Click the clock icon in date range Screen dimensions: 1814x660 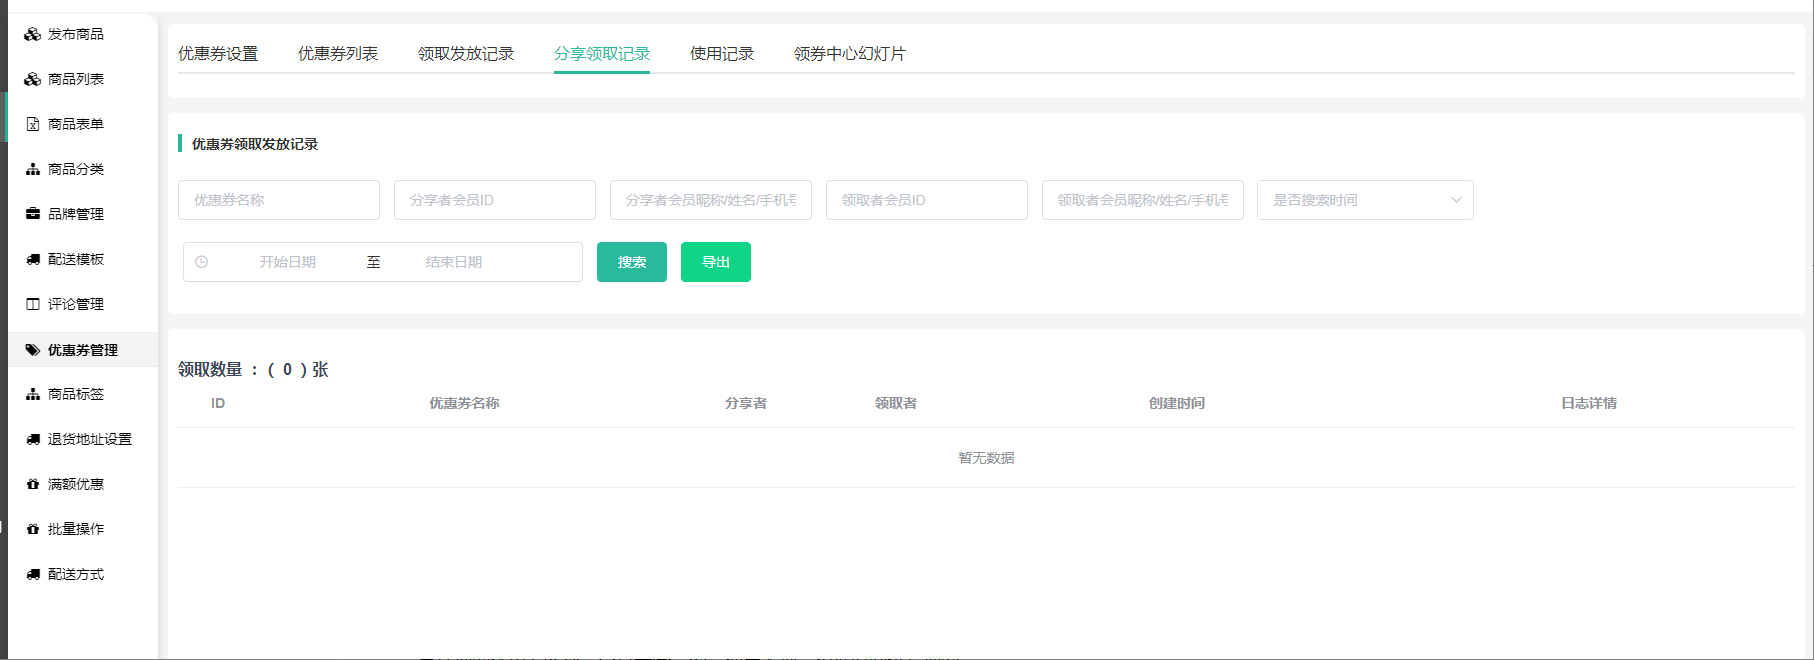202,262
